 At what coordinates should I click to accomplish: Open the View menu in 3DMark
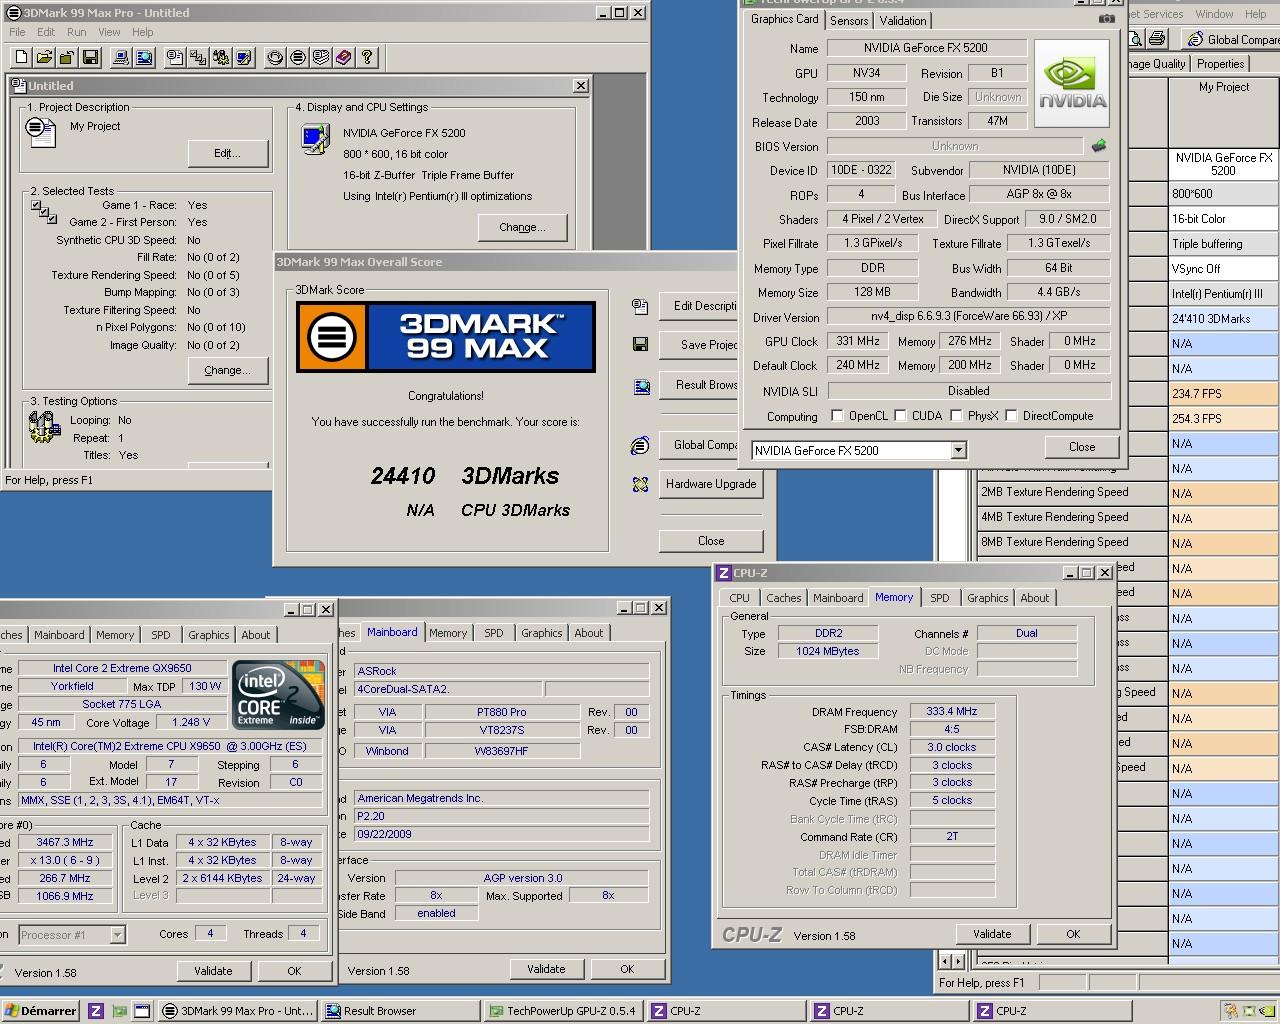click(x=109, y=32)
